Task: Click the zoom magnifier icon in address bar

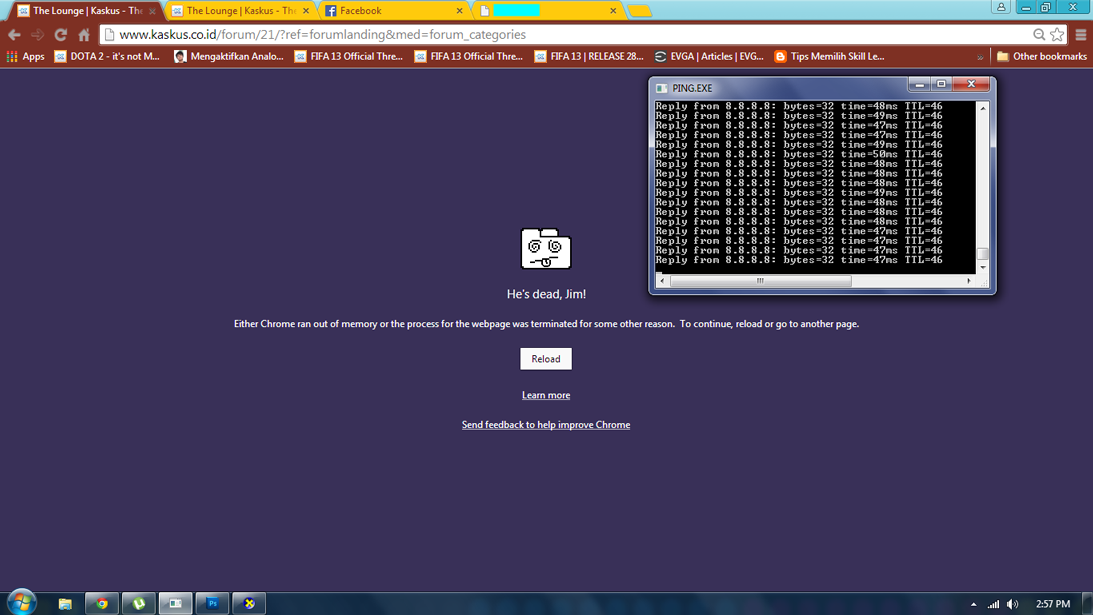Action: [x=1039, y=34]
